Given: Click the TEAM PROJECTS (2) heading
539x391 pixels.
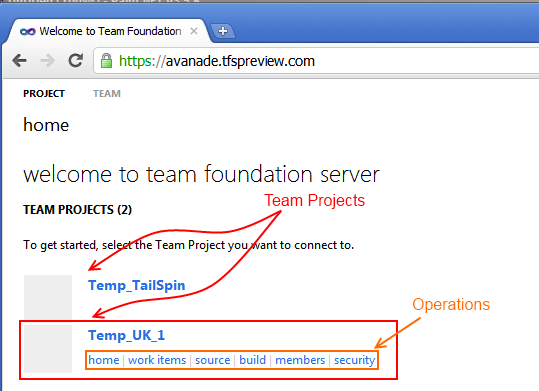Looking at the screenshot, I should 77,209.
